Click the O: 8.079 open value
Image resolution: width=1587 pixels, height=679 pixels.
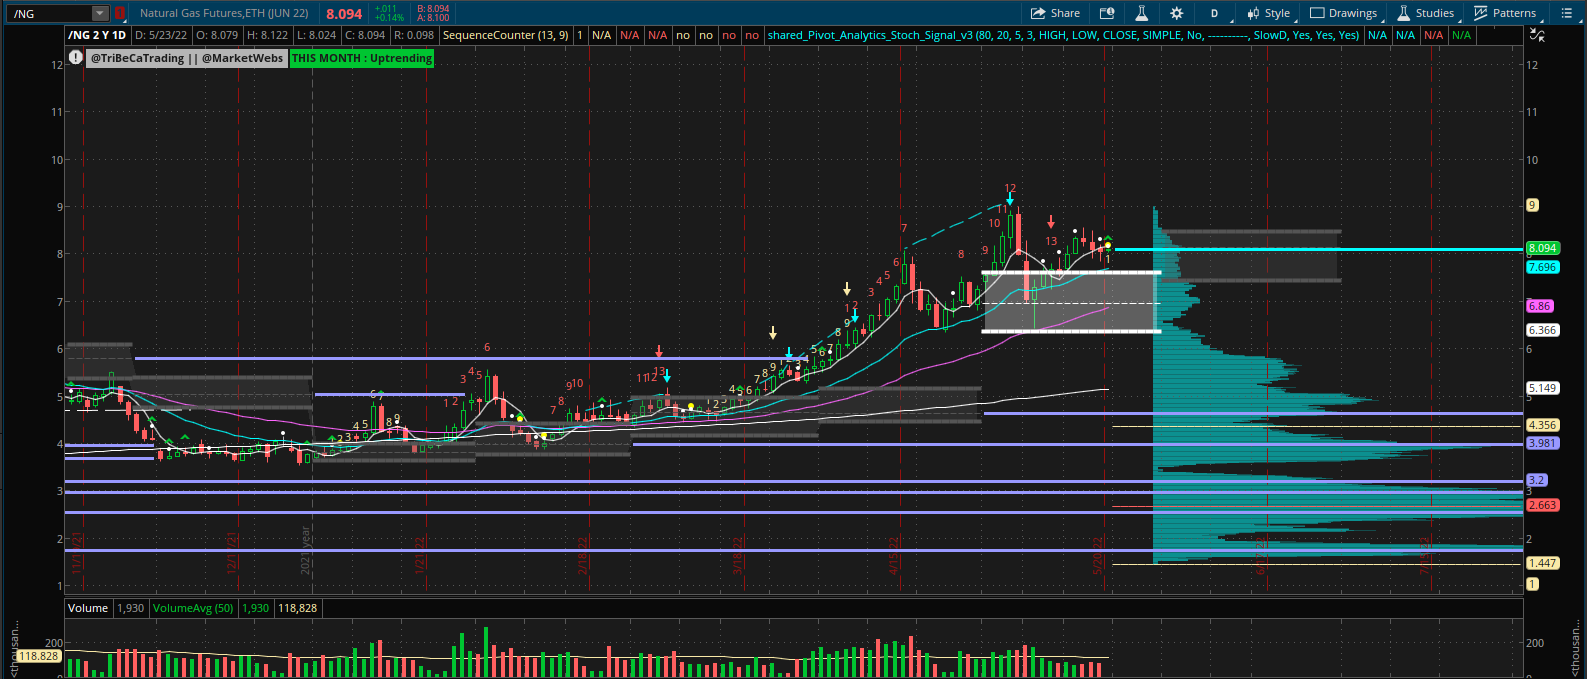tap(217, 35)
